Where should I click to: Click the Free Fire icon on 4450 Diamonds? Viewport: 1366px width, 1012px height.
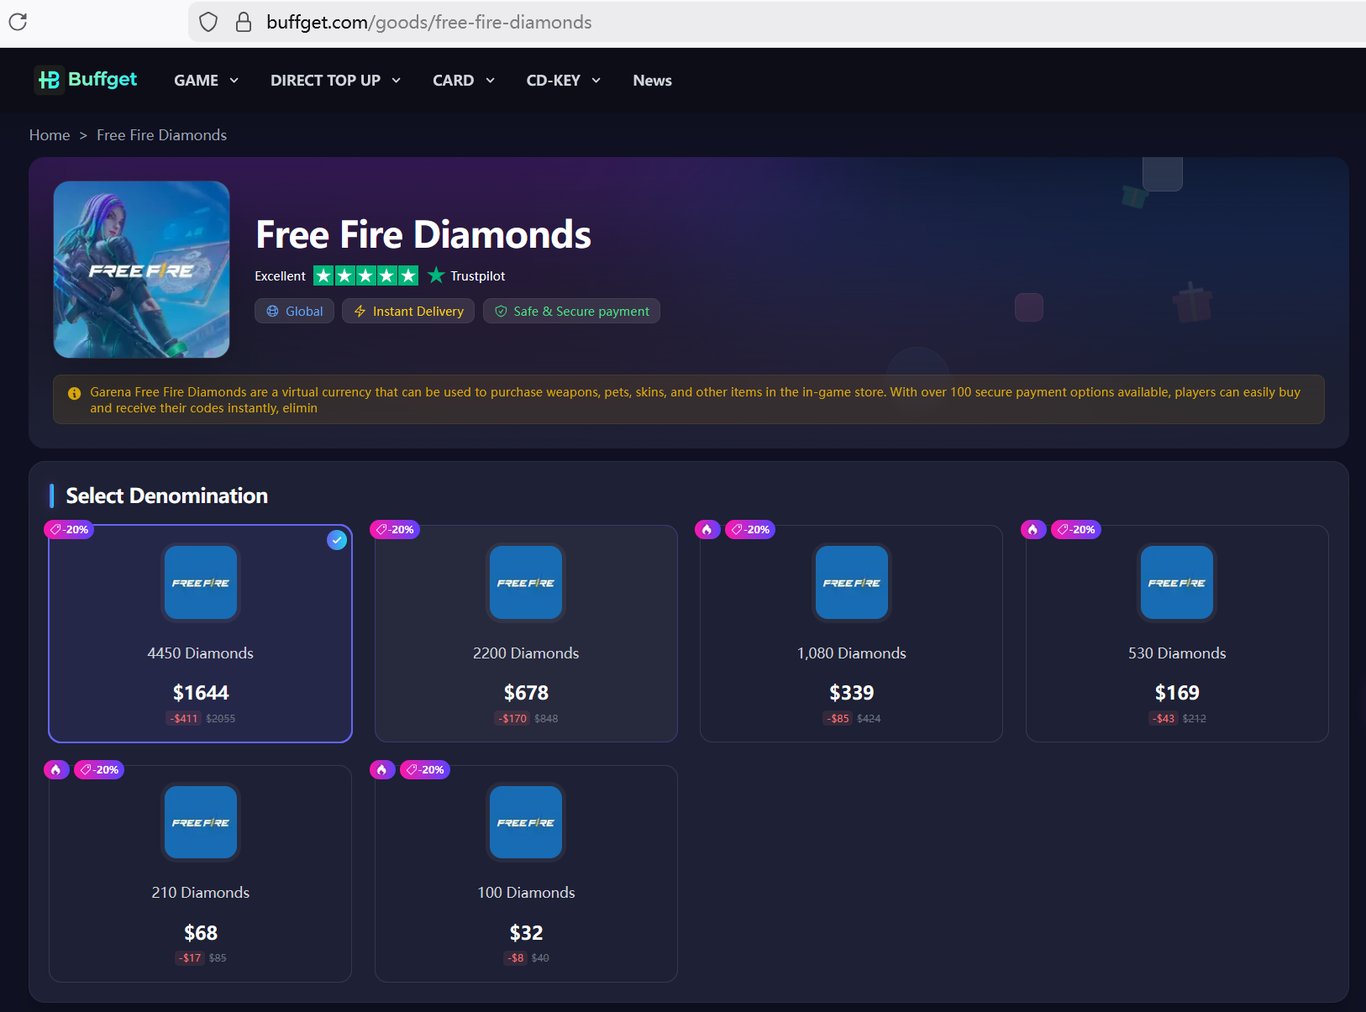coord(201,582)
